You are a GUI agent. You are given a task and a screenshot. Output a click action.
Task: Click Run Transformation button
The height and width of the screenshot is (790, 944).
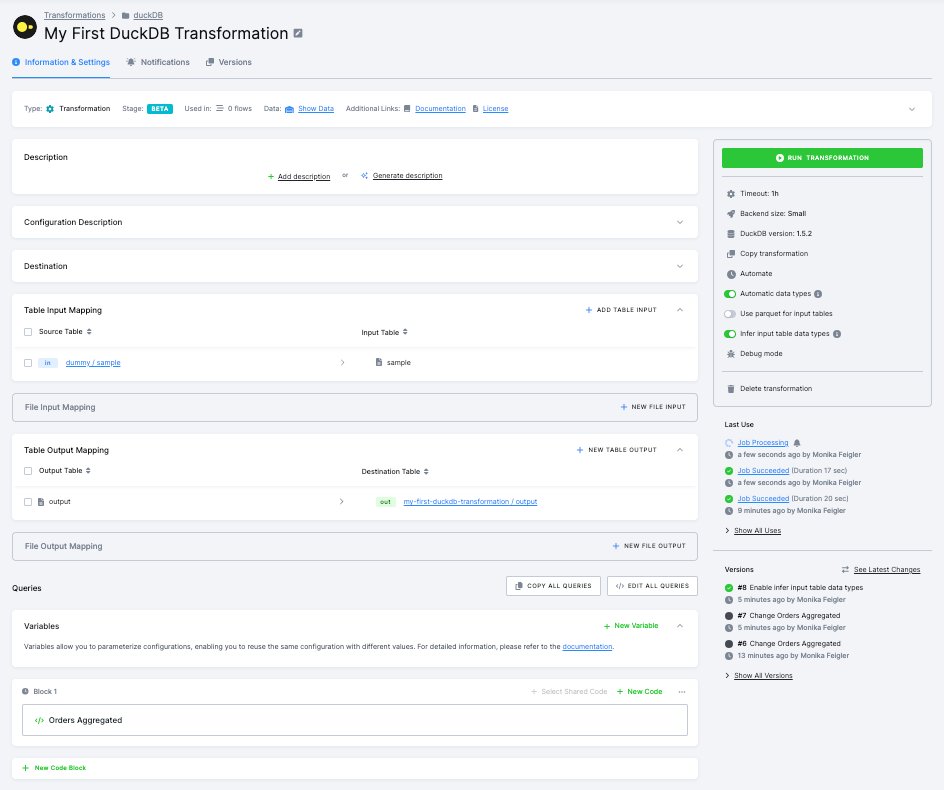pyautogui.click(x=822, y=158)
